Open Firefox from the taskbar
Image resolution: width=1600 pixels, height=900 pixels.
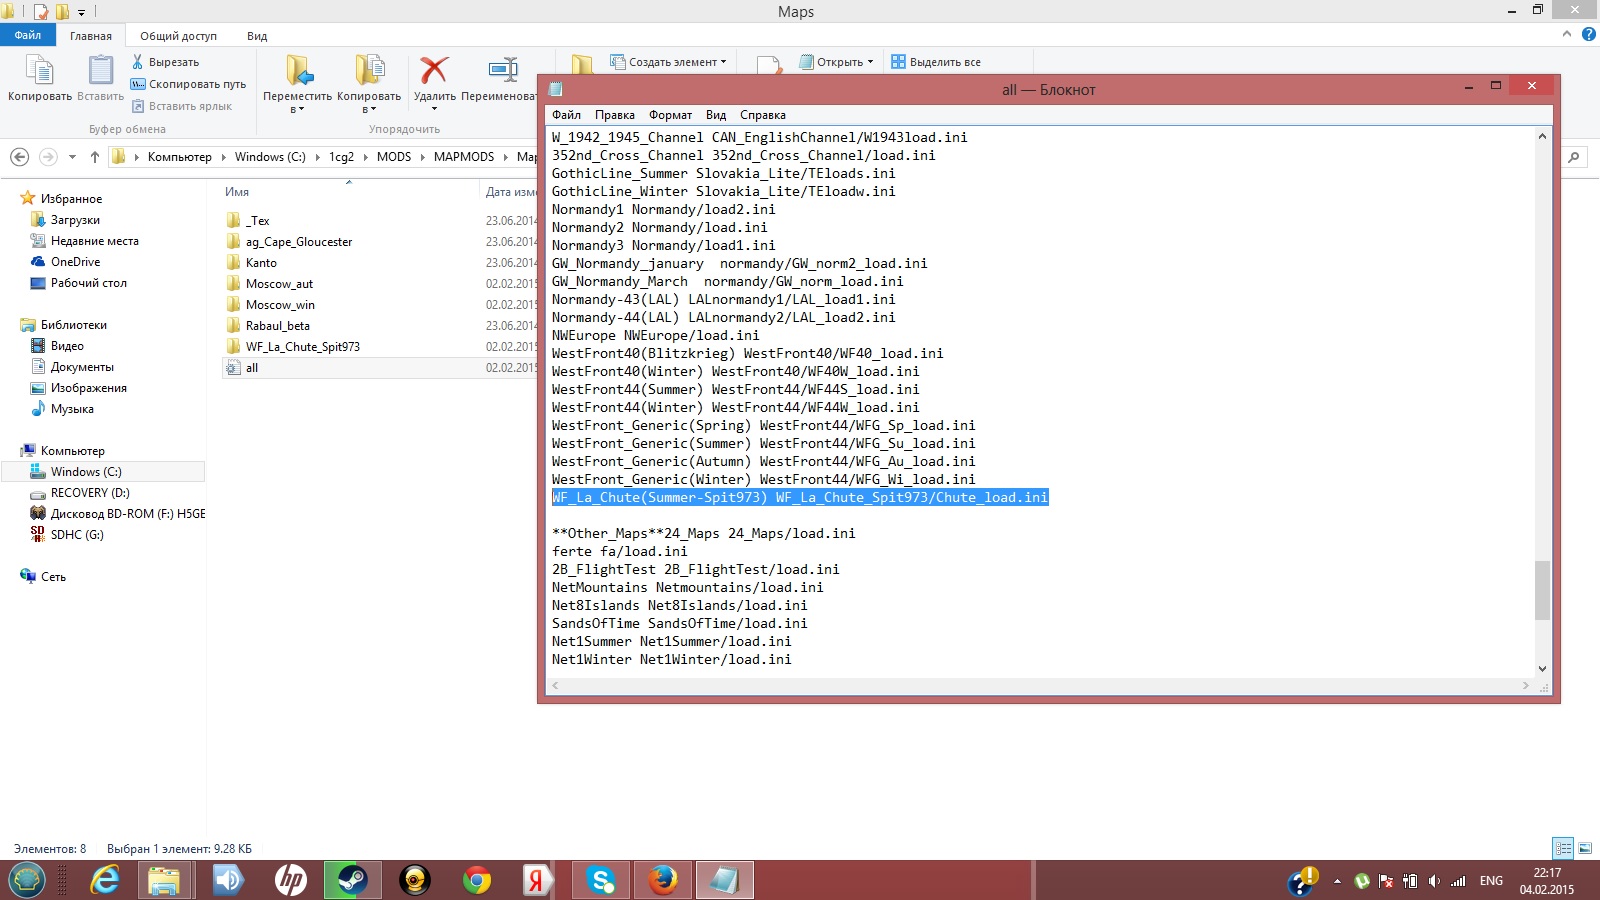pyautogui.click(x=663, y=880)
